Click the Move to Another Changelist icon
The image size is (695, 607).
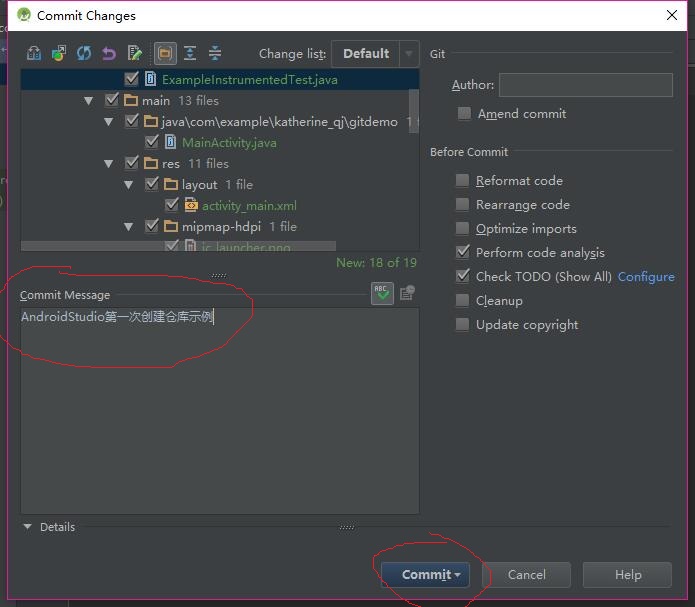click(x=59, y=54)
